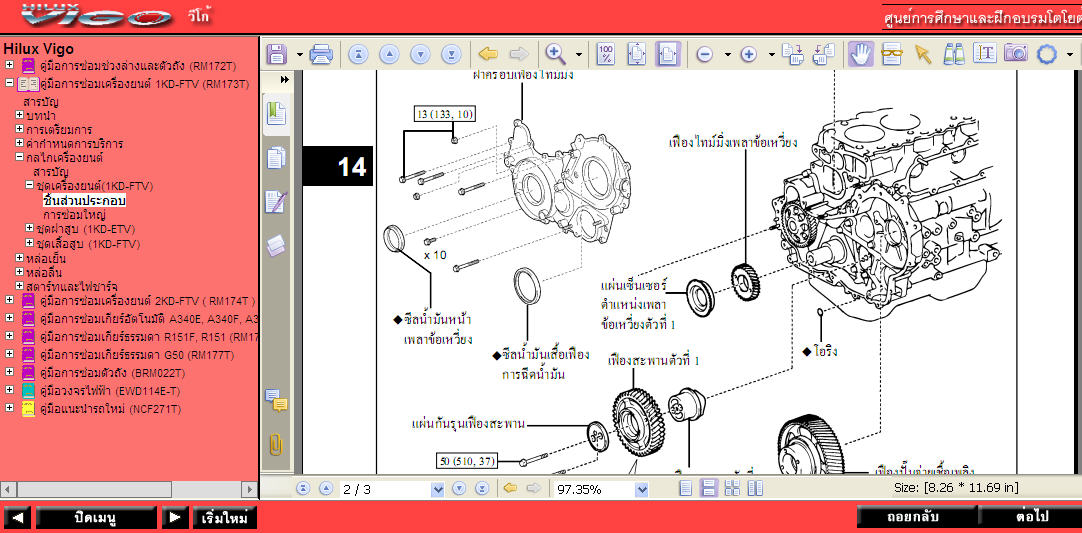Go to next page using top toolbar down arrow
This screenshot has width=1082, height=533.
(x=420, y=54)
